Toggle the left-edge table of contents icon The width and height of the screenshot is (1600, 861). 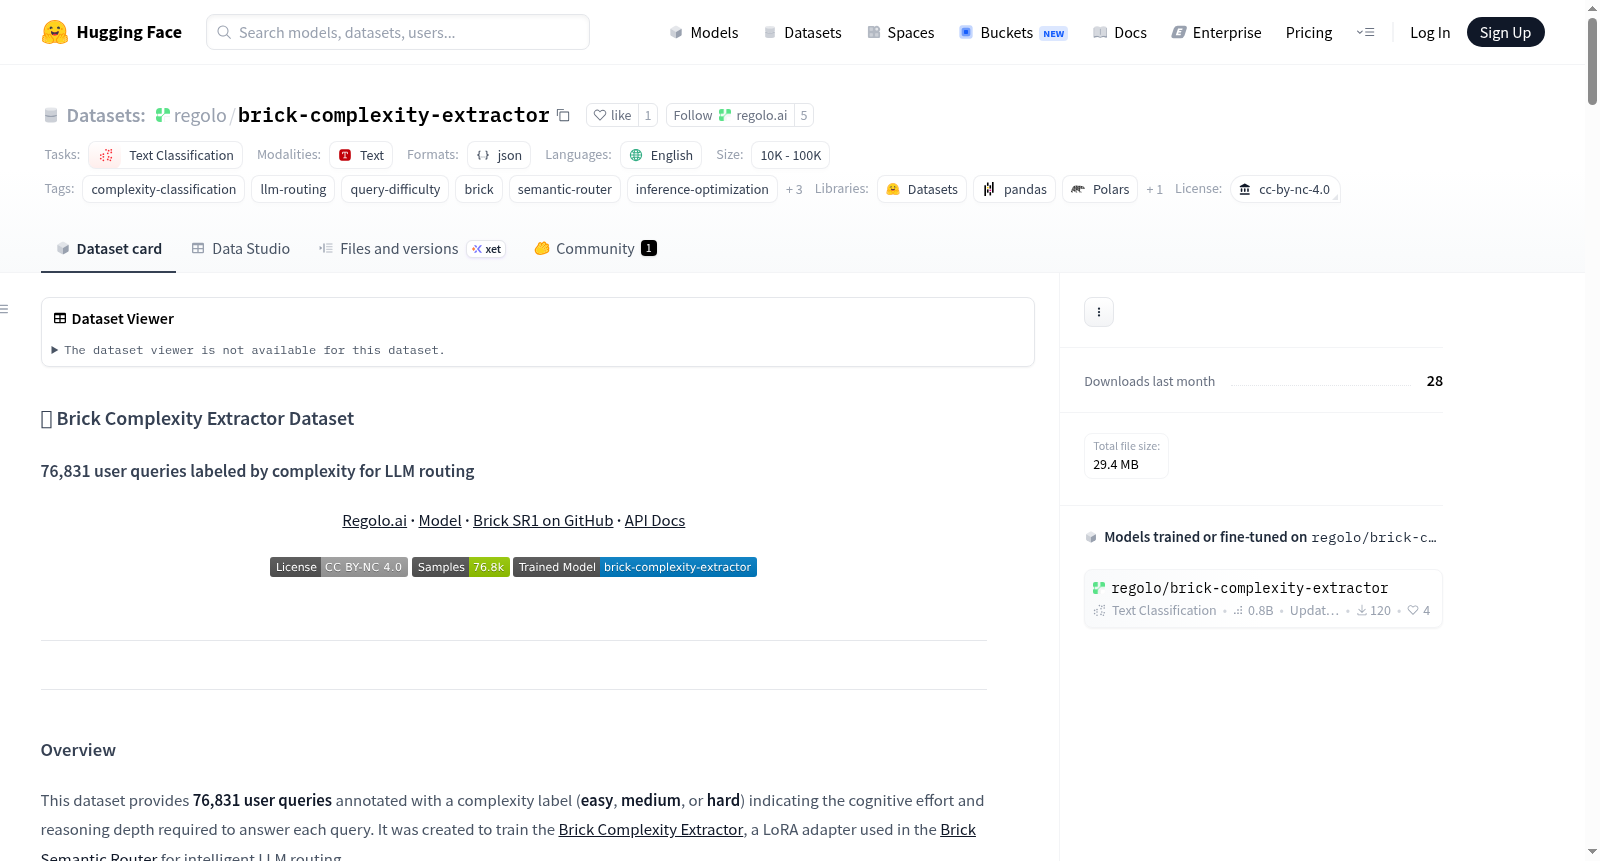(x=4, y=309)
